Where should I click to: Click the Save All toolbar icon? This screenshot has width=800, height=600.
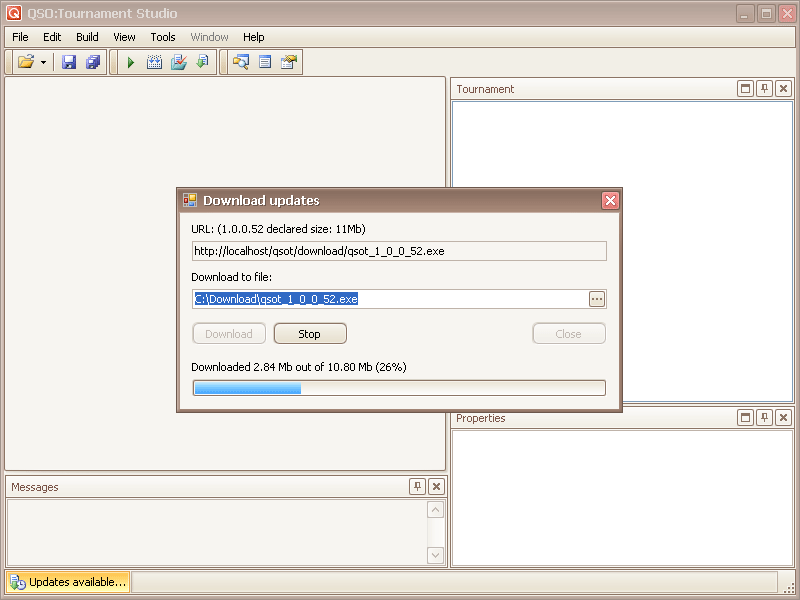tap(93, 62)
